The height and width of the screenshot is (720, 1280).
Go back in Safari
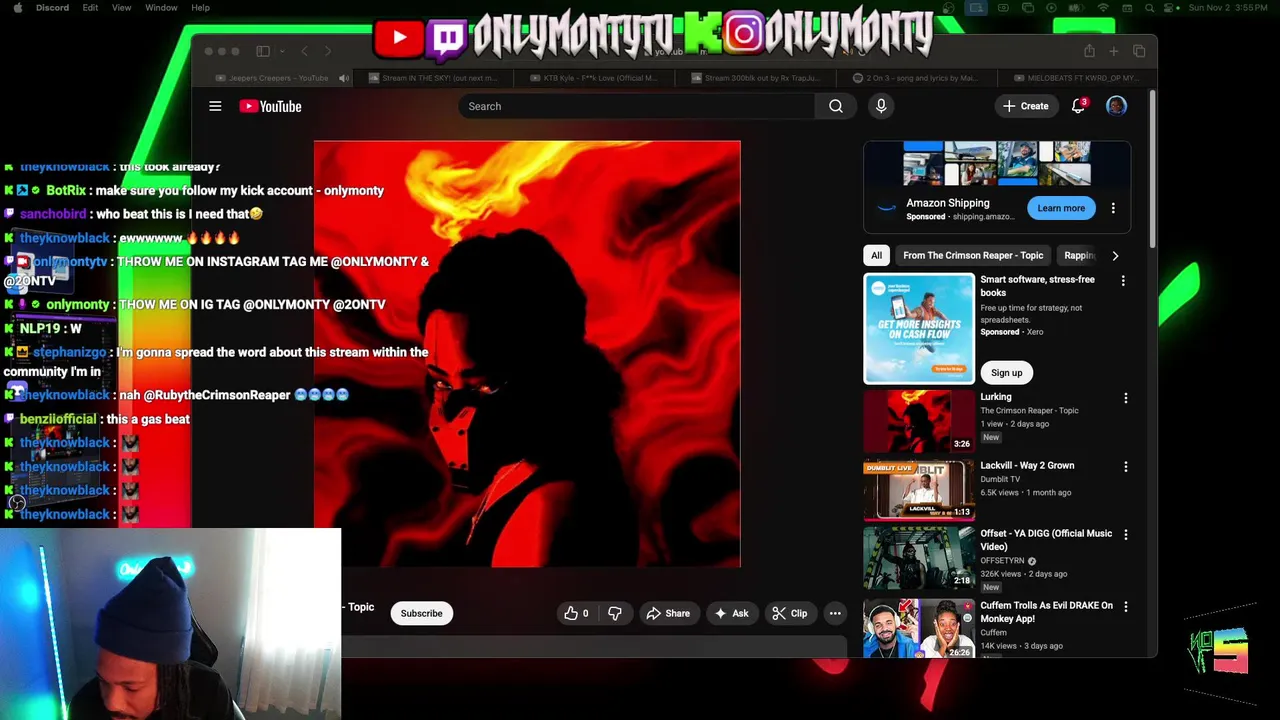[x=305, y=51]
